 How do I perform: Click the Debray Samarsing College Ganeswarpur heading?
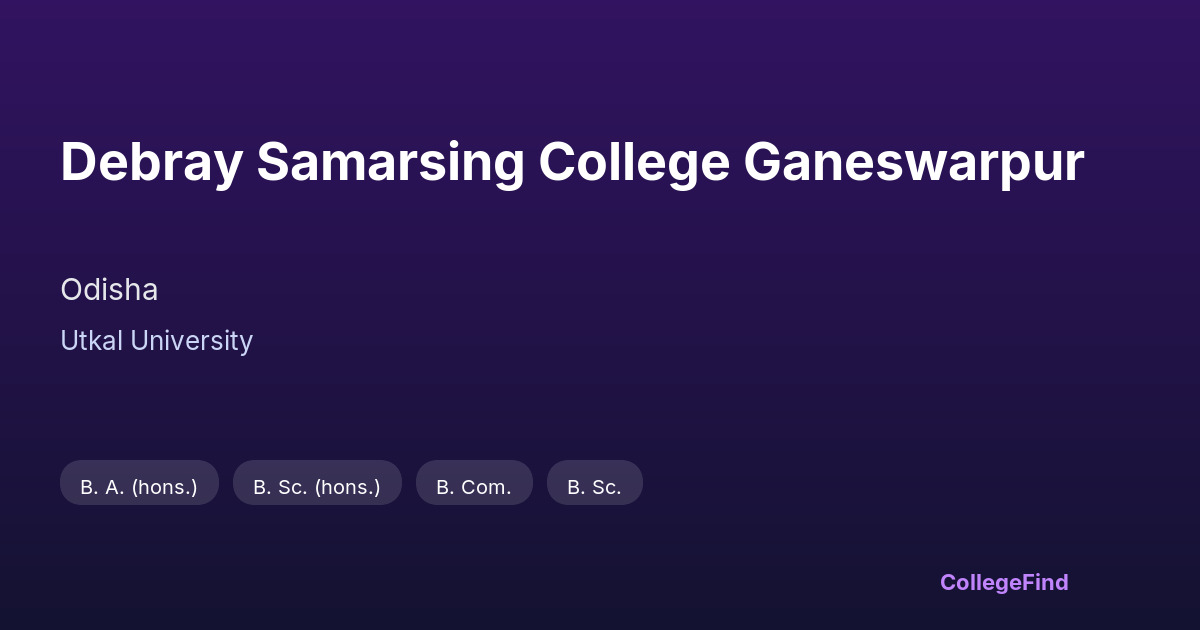click(x=572, y=162)
